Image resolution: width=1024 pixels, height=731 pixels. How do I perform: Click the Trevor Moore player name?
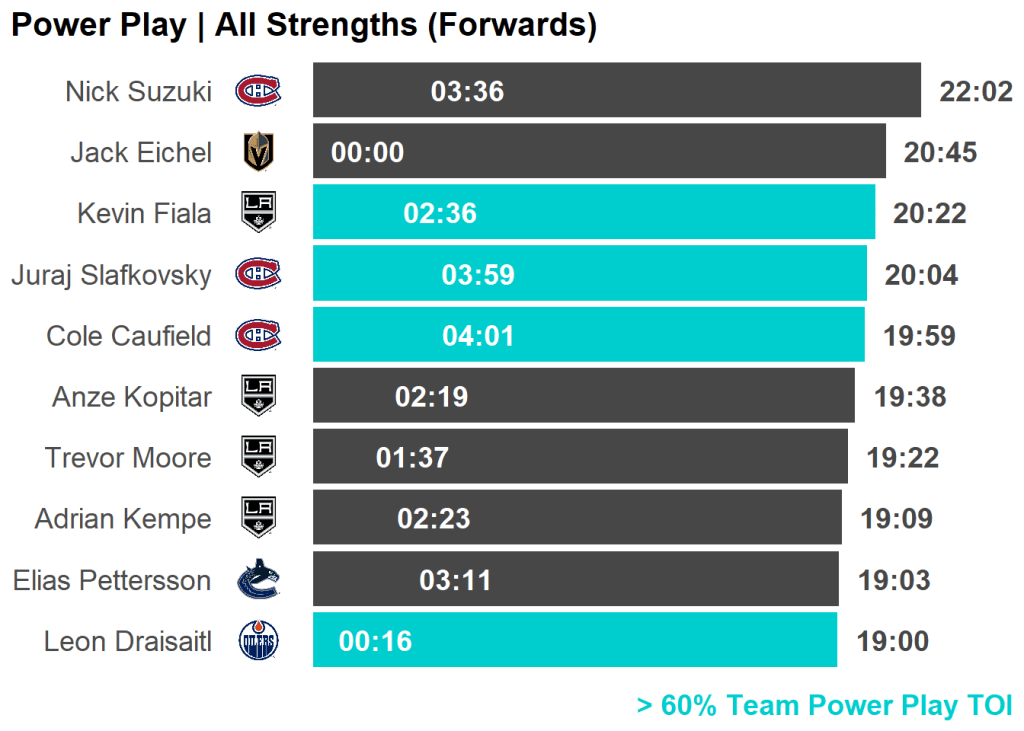click(x=128, y=457)
